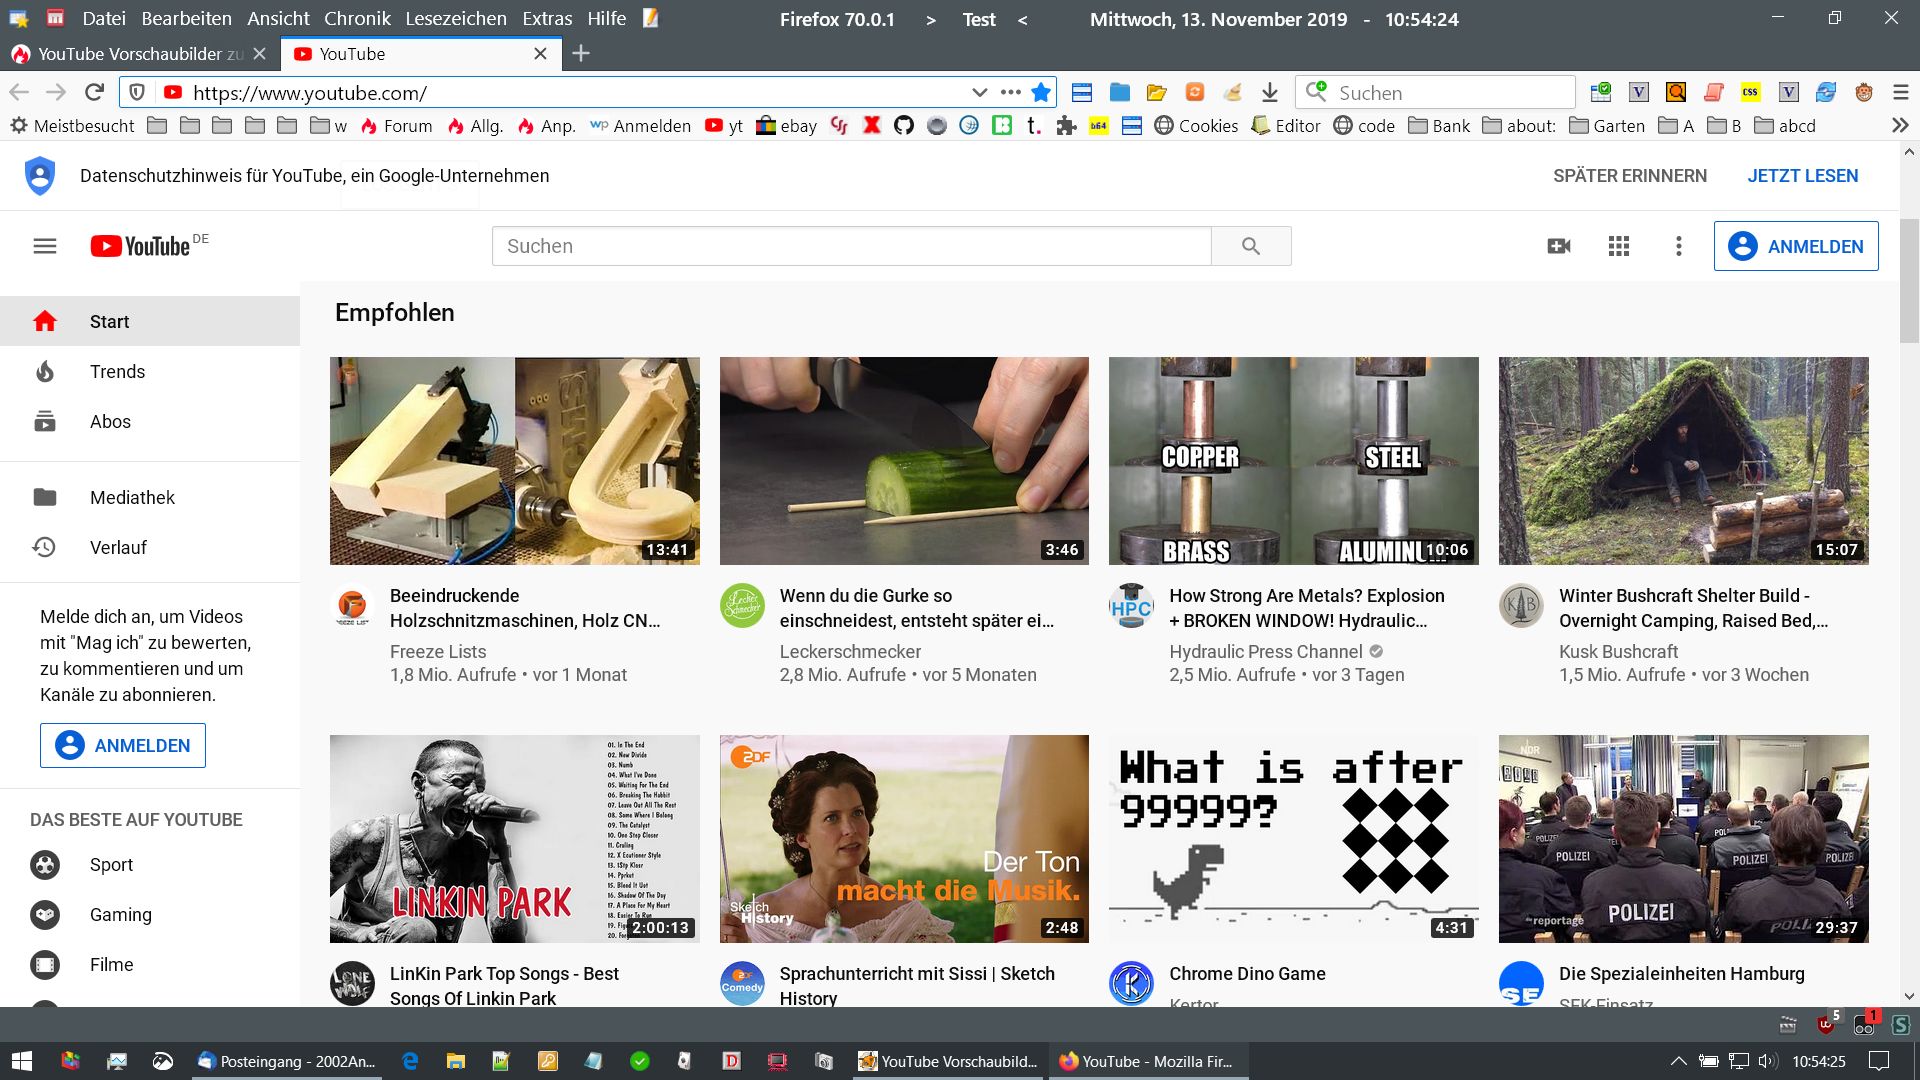Open the Firefox downloads arrow icon
The width and height of the screenshot is (1920, 1080).
pyautogui.click(x=1269, y=92)
